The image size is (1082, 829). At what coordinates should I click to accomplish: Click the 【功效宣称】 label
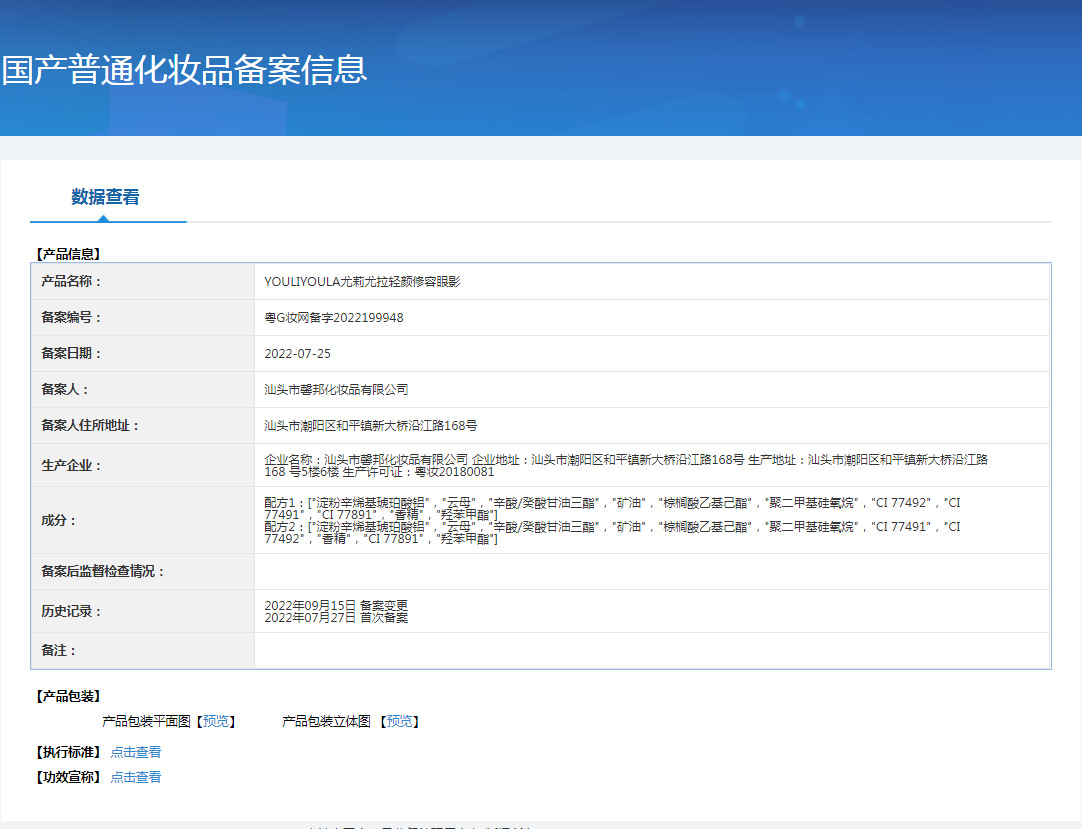[x=68, y=777]
